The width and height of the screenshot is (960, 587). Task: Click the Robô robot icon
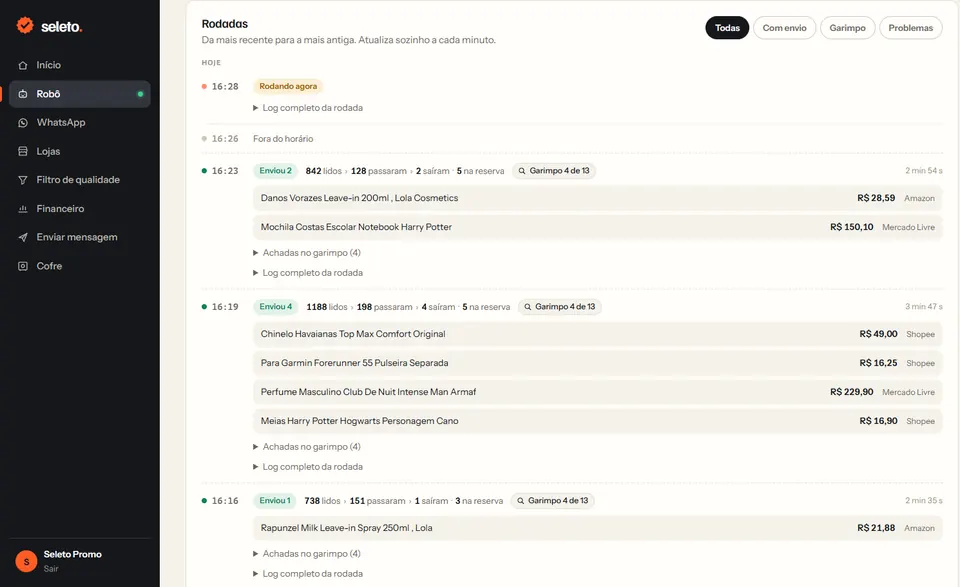coord(23,94)
